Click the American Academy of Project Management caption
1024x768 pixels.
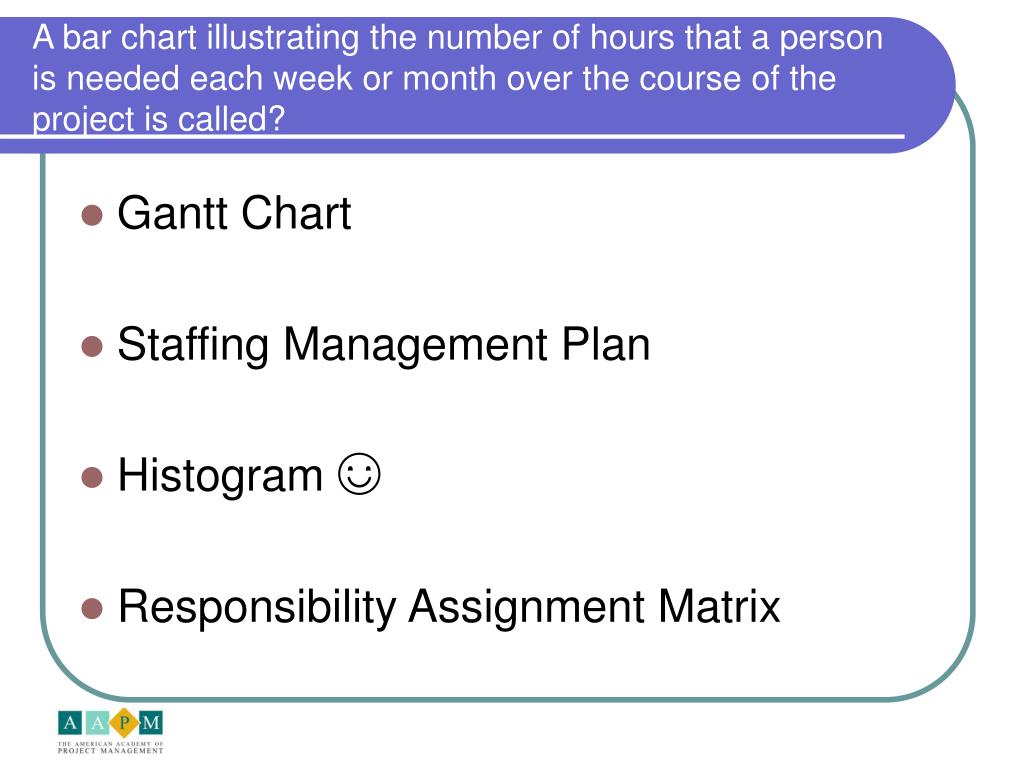point(110,748)
